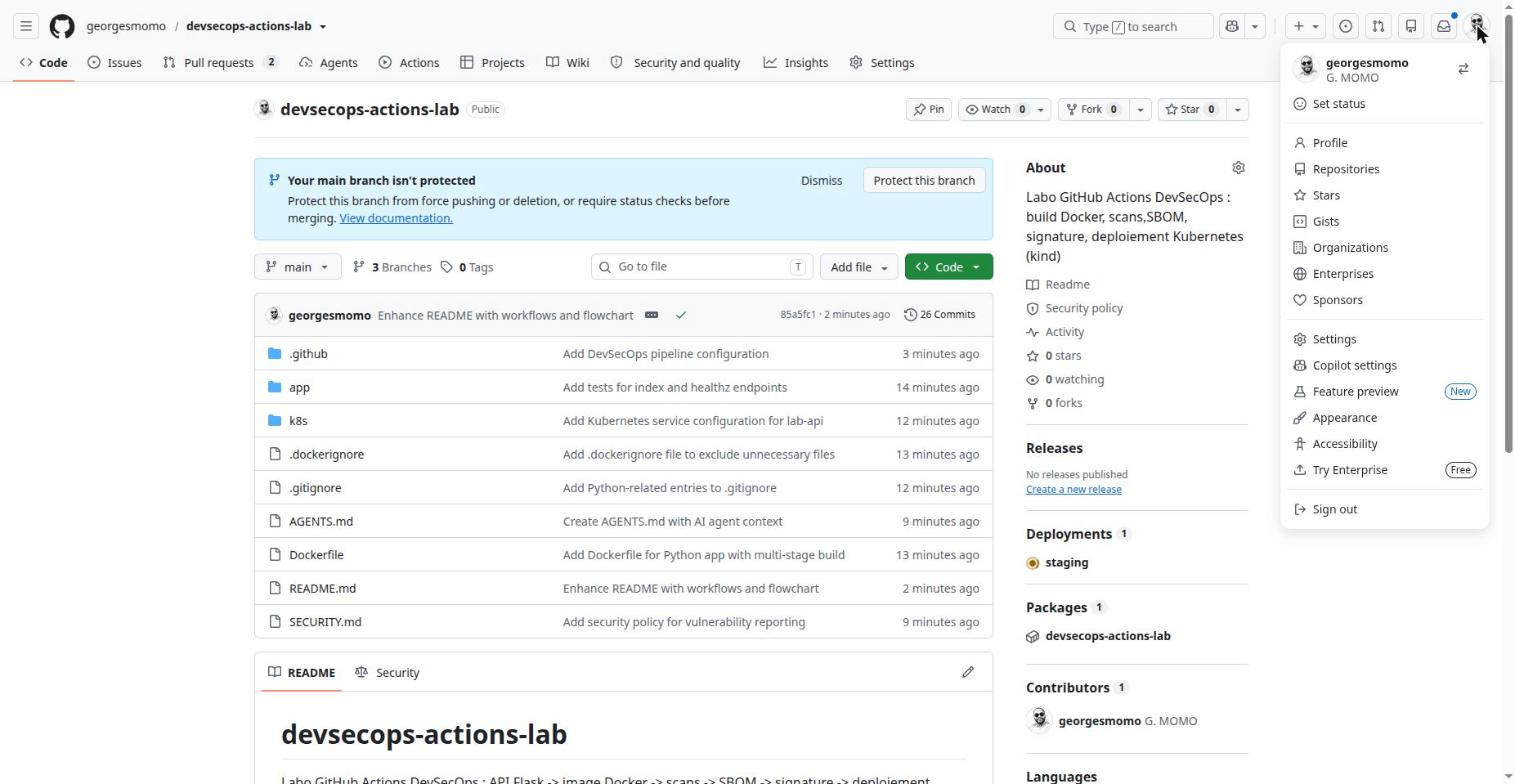Expand commit message with ellipsis icon
This screenshot has height=784, width=1515.
coord(651,315)
